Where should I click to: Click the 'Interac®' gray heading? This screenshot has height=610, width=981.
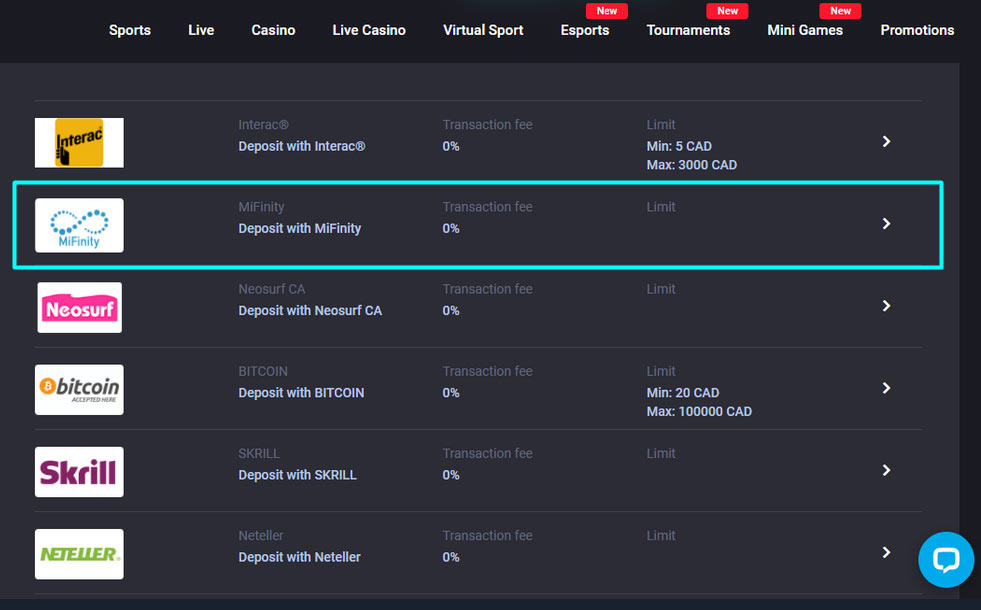(263, 125)
